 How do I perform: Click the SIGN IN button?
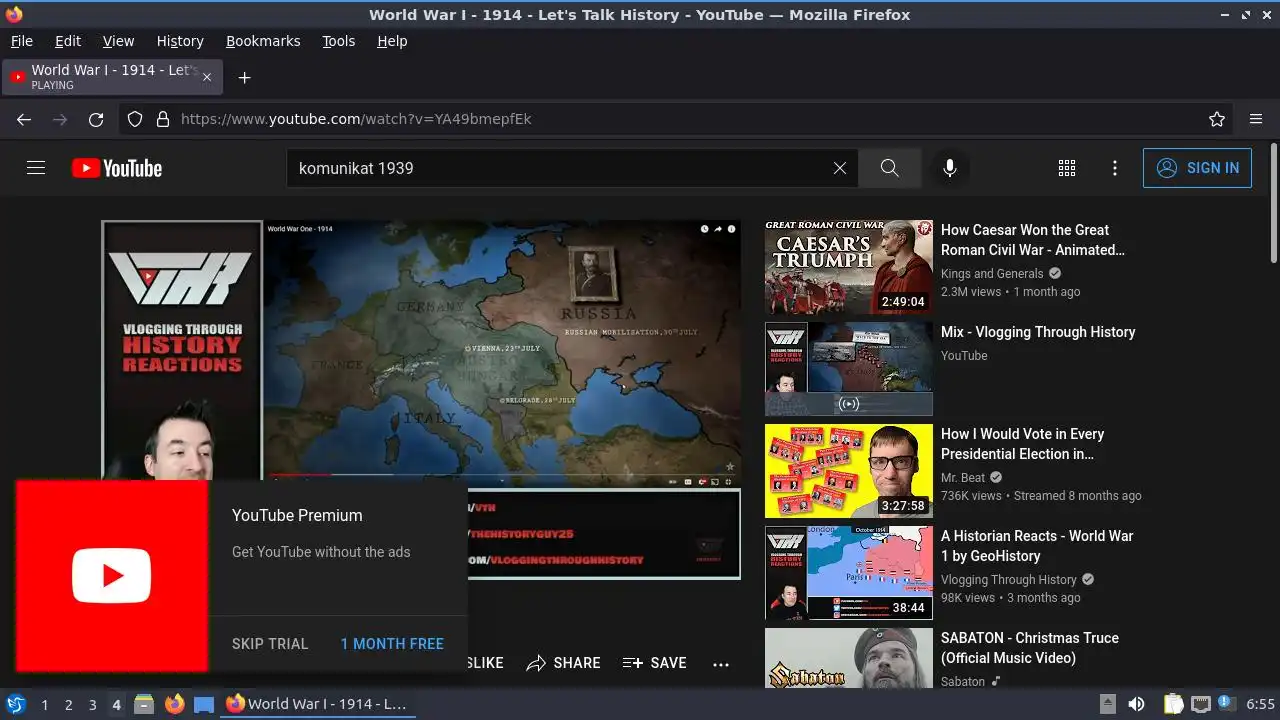[x=1197, y=168]
